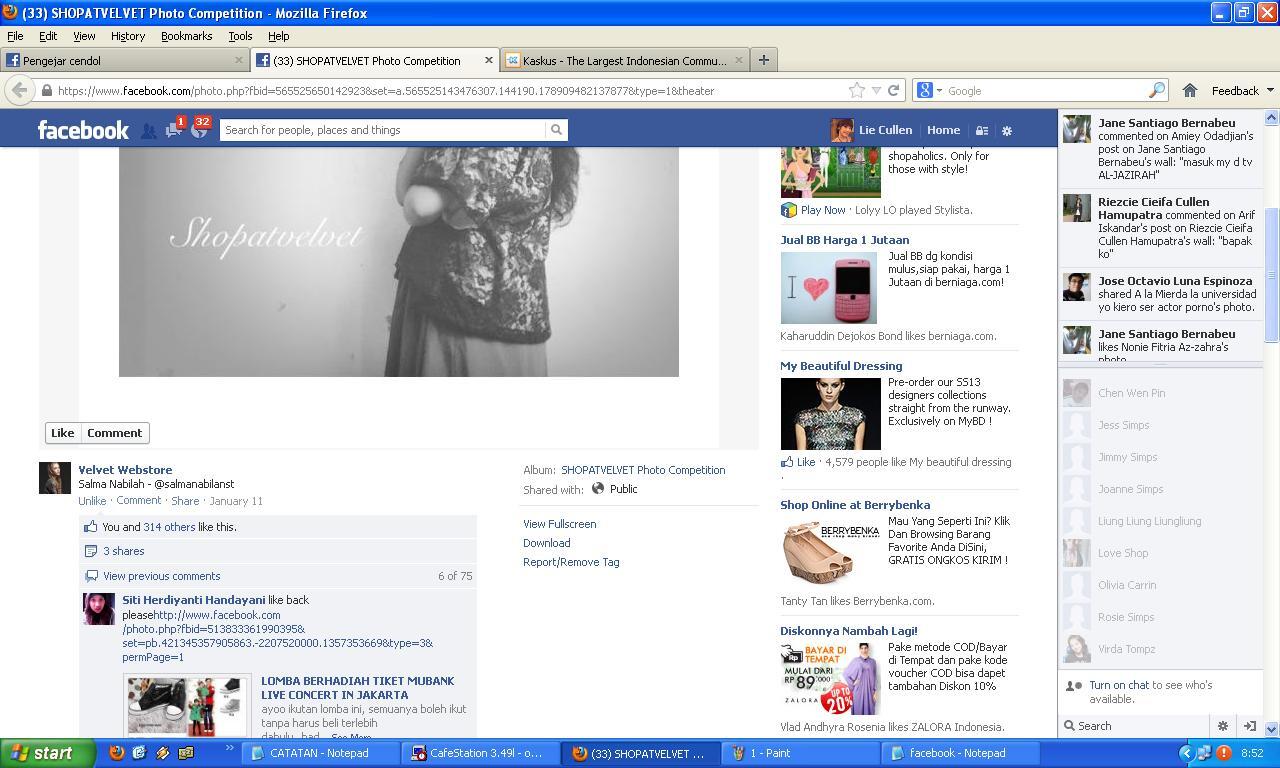This screenshot has width=1280, height=768.
Task: Switch to Kaskus tab
Action: tap(625, 60)
